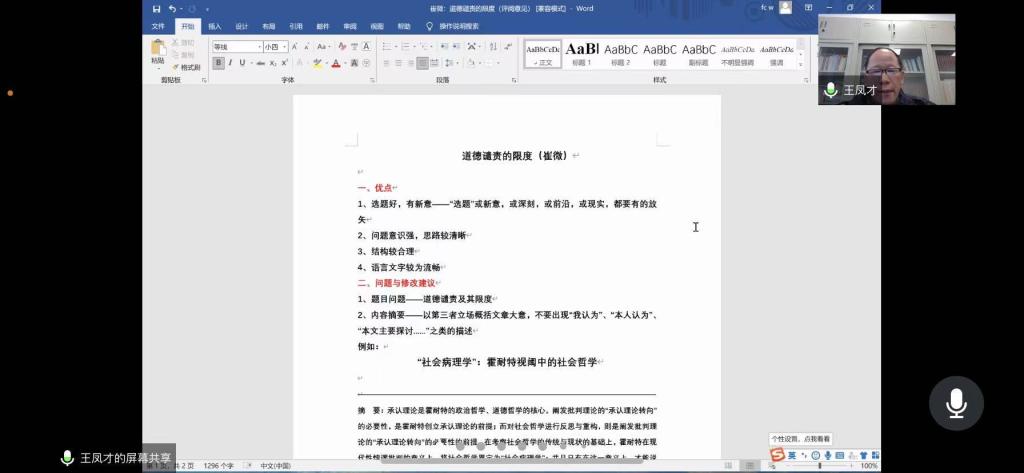Click the document title 道德谴责的限度（崔微）

point(516,155)
